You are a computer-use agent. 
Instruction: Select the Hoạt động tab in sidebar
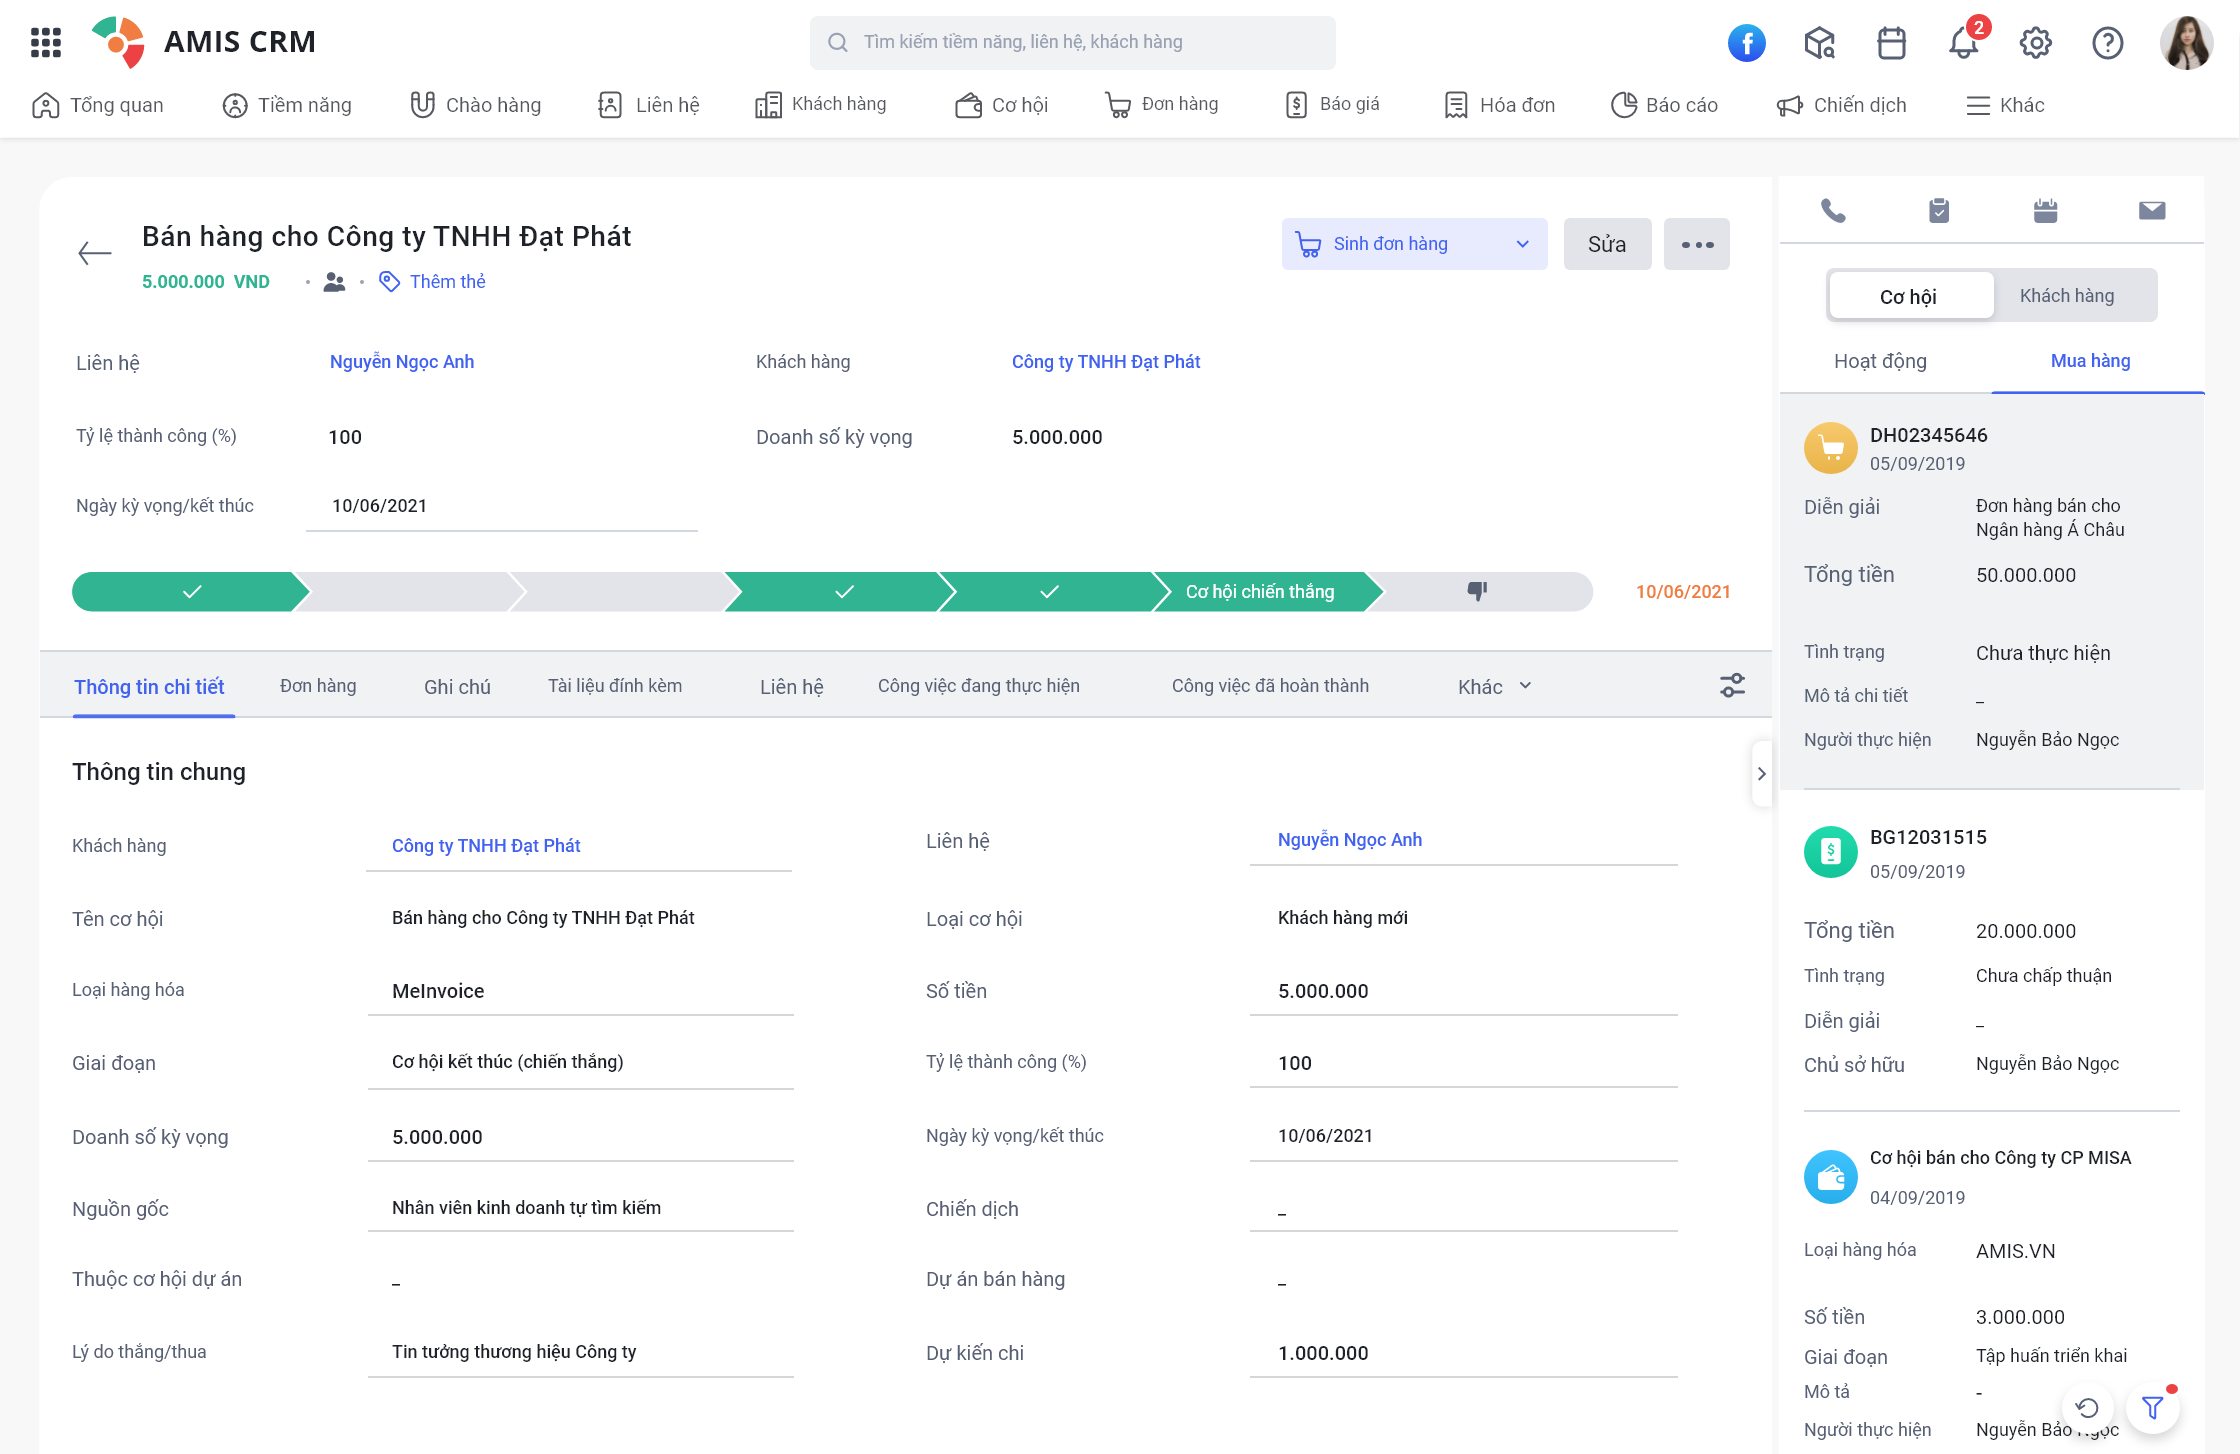1882,361
